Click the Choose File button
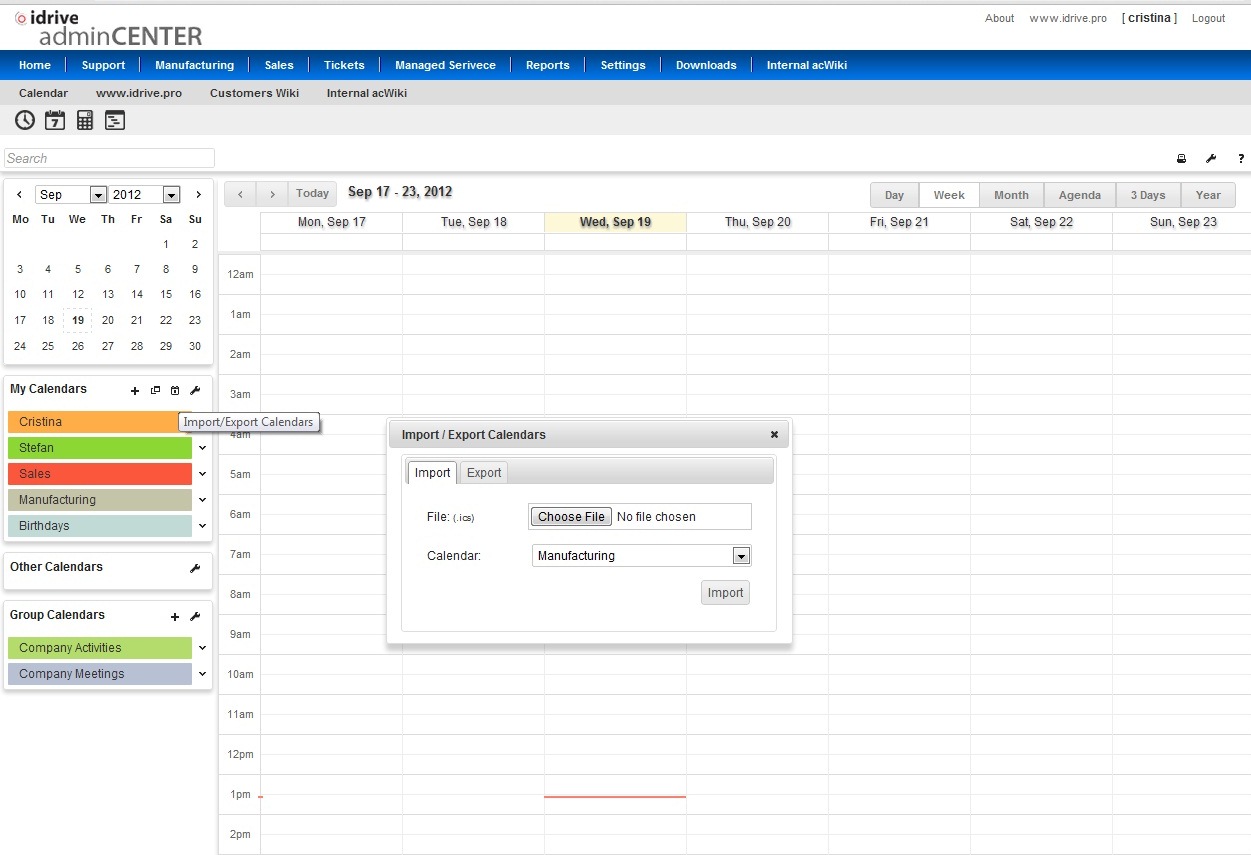Image resolution: width=1251 pixels, height=855 pixels. [571, 517]
